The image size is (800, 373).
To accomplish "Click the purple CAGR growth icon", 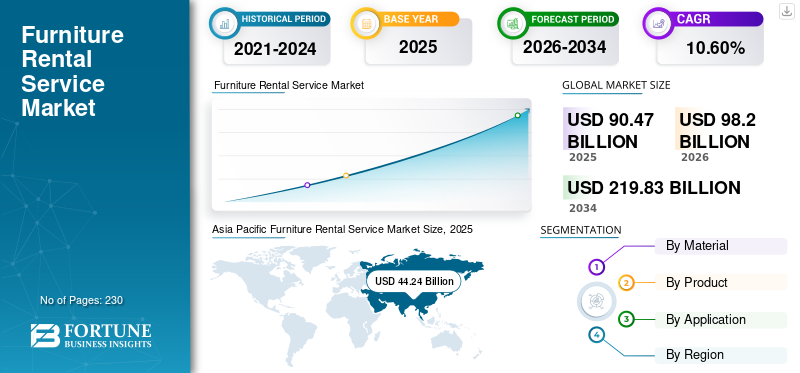I will tap(658, 23).
